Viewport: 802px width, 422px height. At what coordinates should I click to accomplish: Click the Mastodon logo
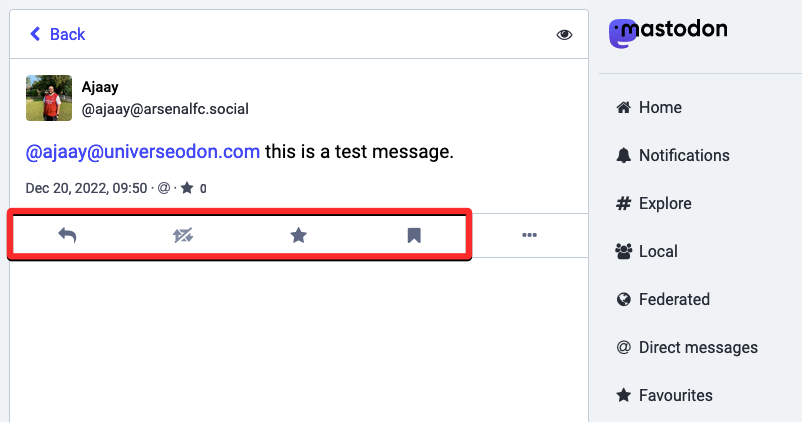pyautogui.click(x=668, y=32)
